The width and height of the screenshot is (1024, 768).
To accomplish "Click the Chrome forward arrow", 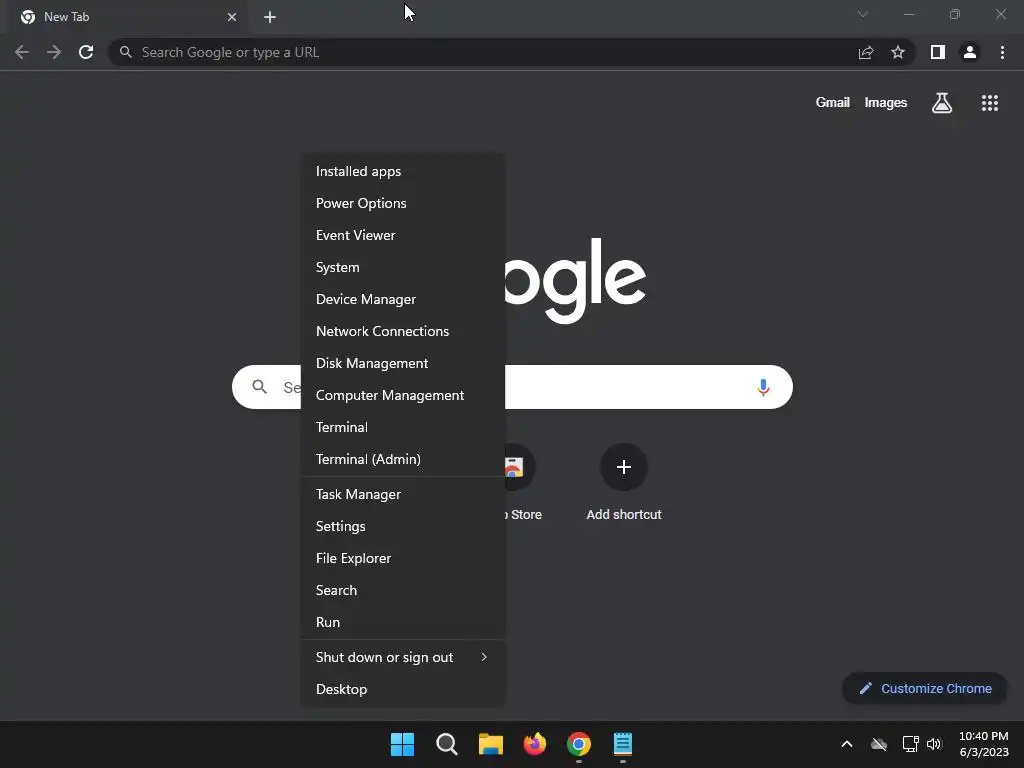I will pos(54,52).
